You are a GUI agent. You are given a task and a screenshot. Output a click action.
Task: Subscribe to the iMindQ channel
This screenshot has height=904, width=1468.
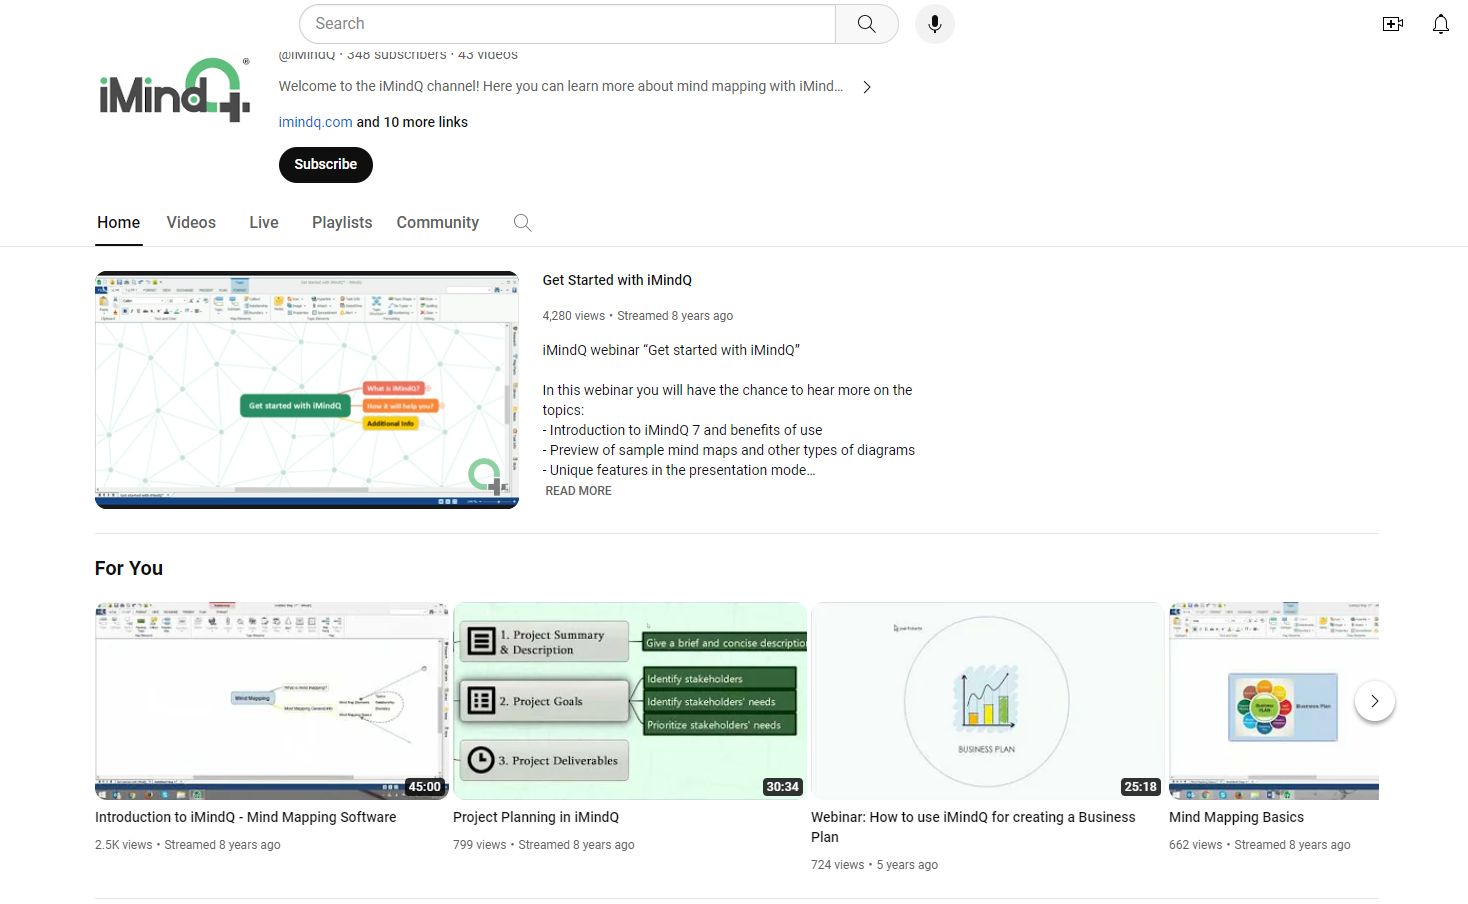point(325,164)
